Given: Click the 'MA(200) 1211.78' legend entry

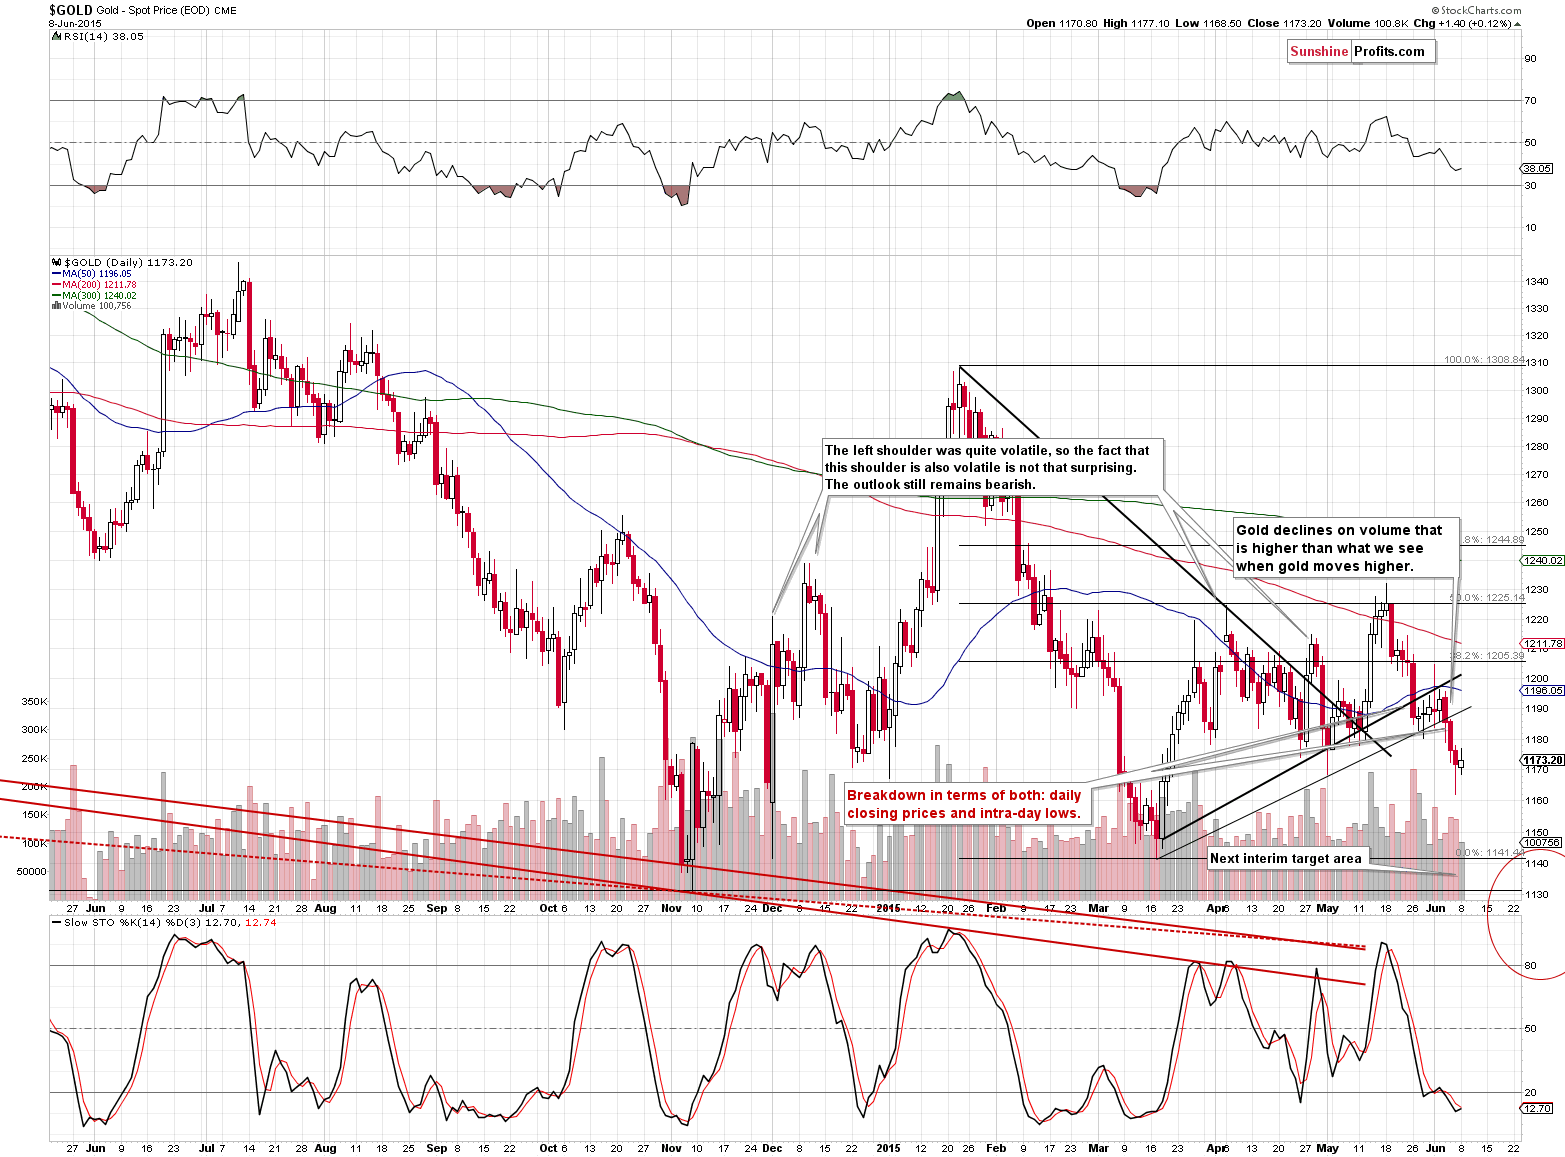Looking at the screenshot, I should click(x=99, y=285).
